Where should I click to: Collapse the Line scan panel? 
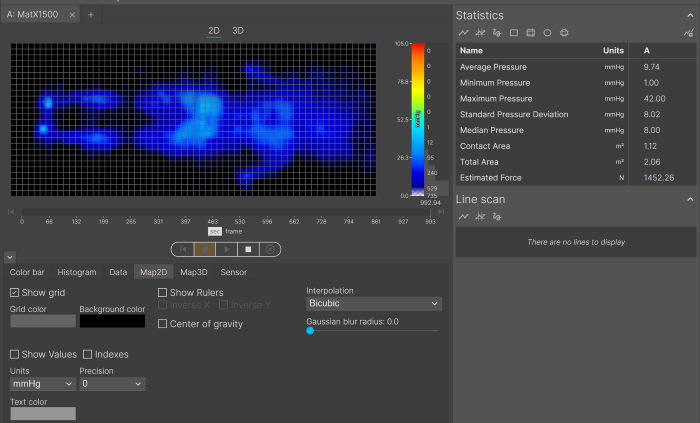click(x=690, y=199)
